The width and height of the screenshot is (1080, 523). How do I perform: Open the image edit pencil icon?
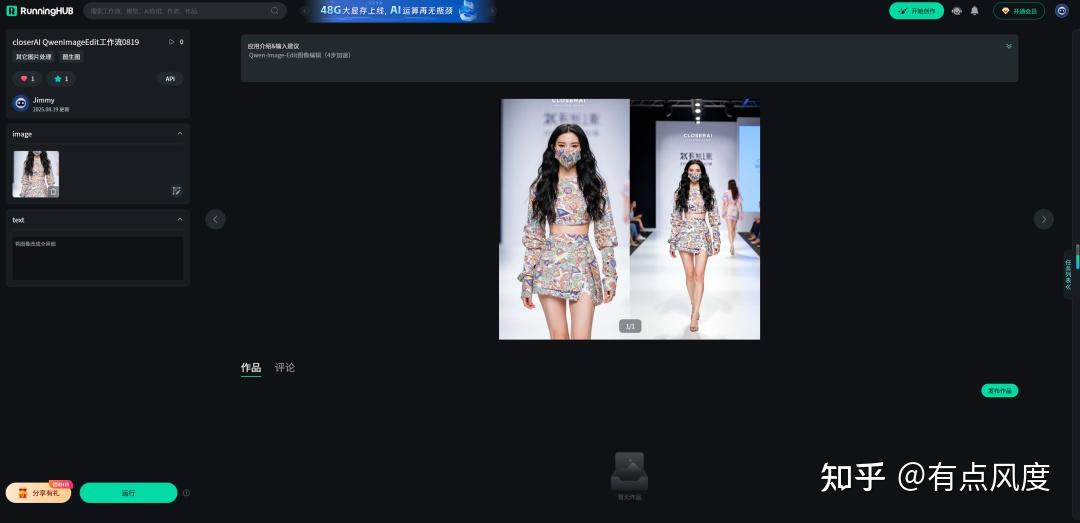176,191
